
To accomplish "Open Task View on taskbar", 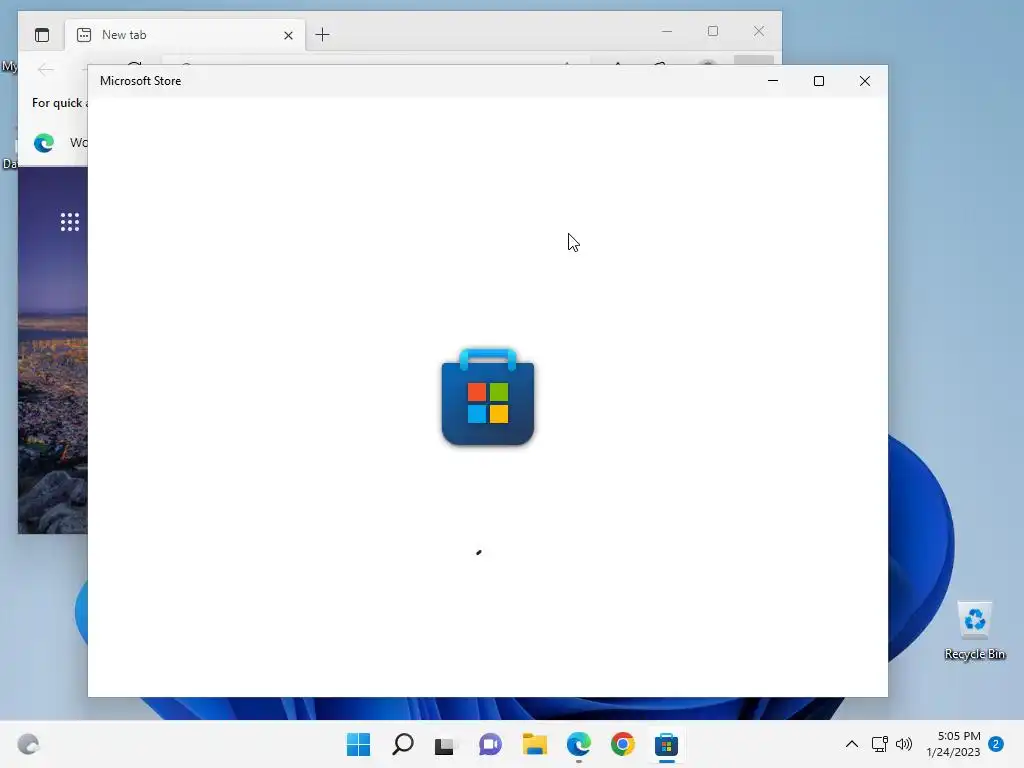I will tap(445, 744).
